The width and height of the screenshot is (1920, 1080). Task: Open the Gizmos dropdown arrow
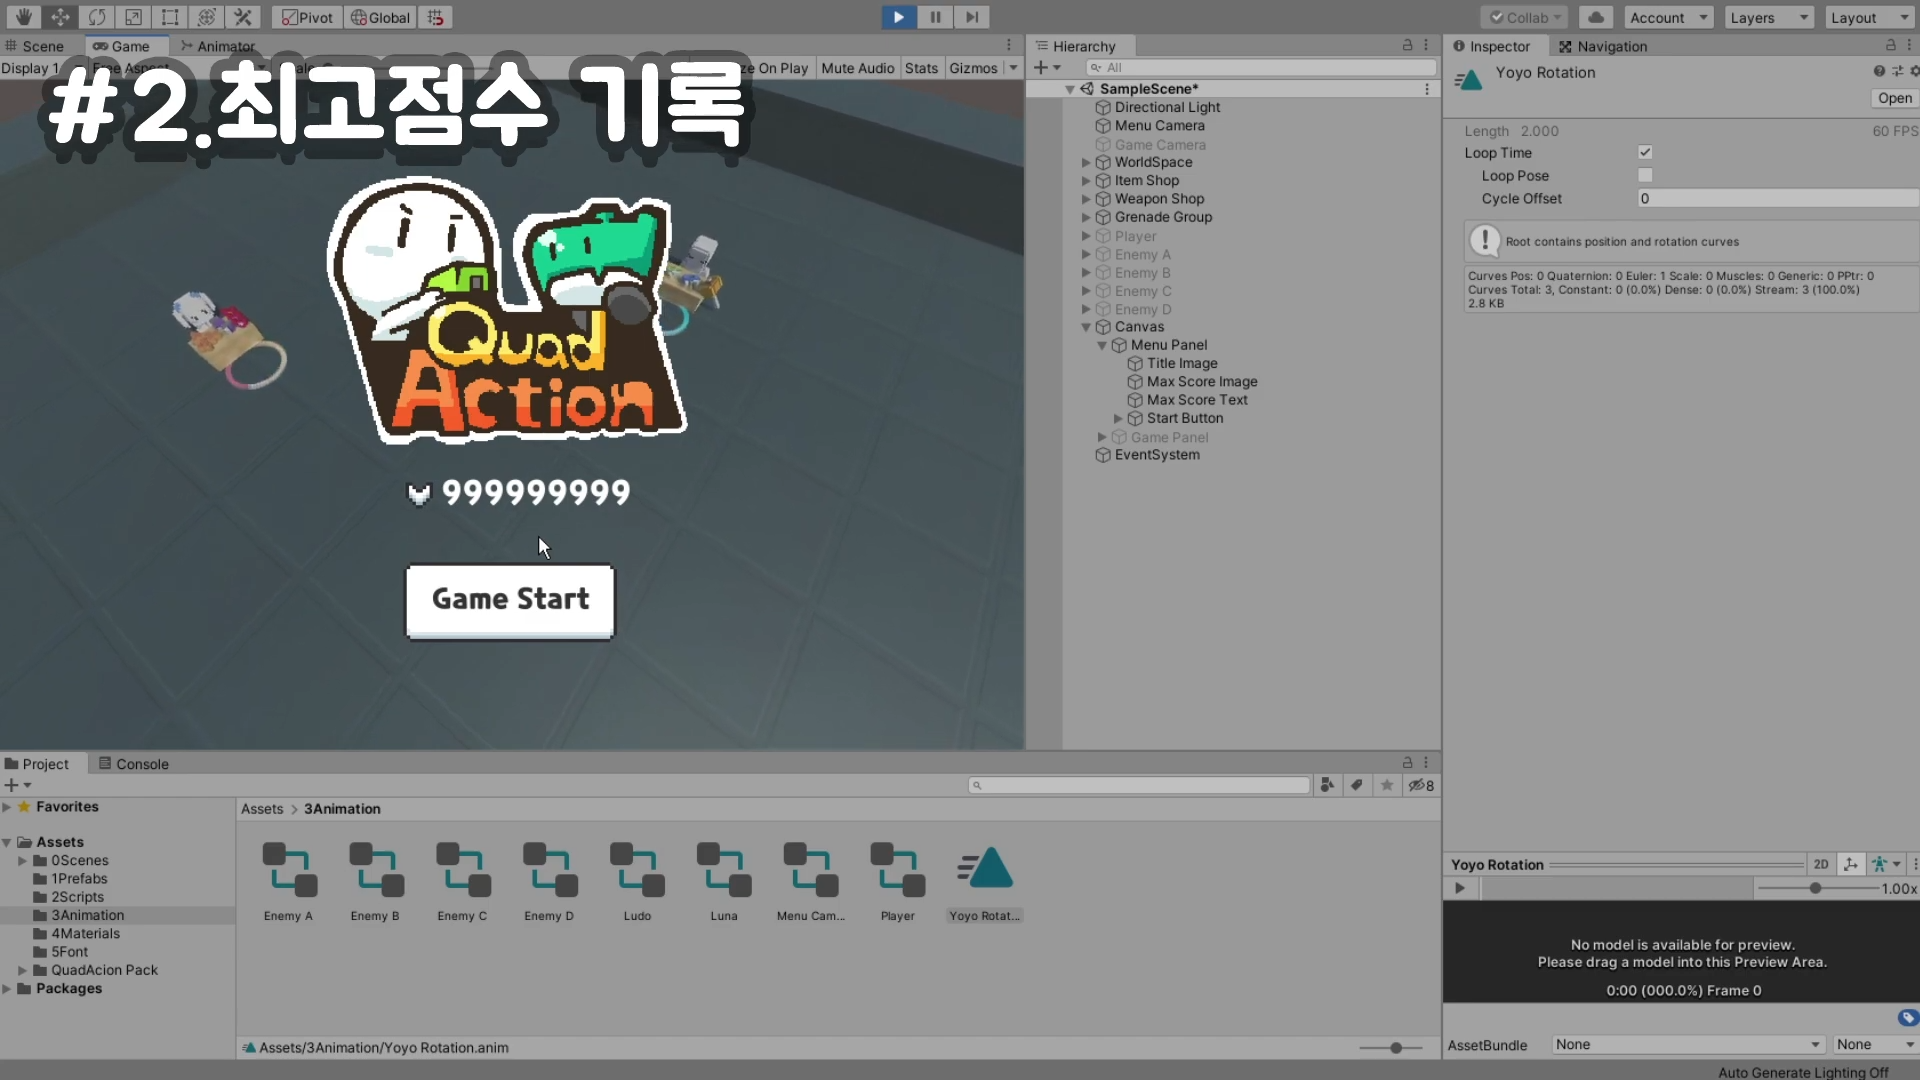click(x=1013, y=68)
